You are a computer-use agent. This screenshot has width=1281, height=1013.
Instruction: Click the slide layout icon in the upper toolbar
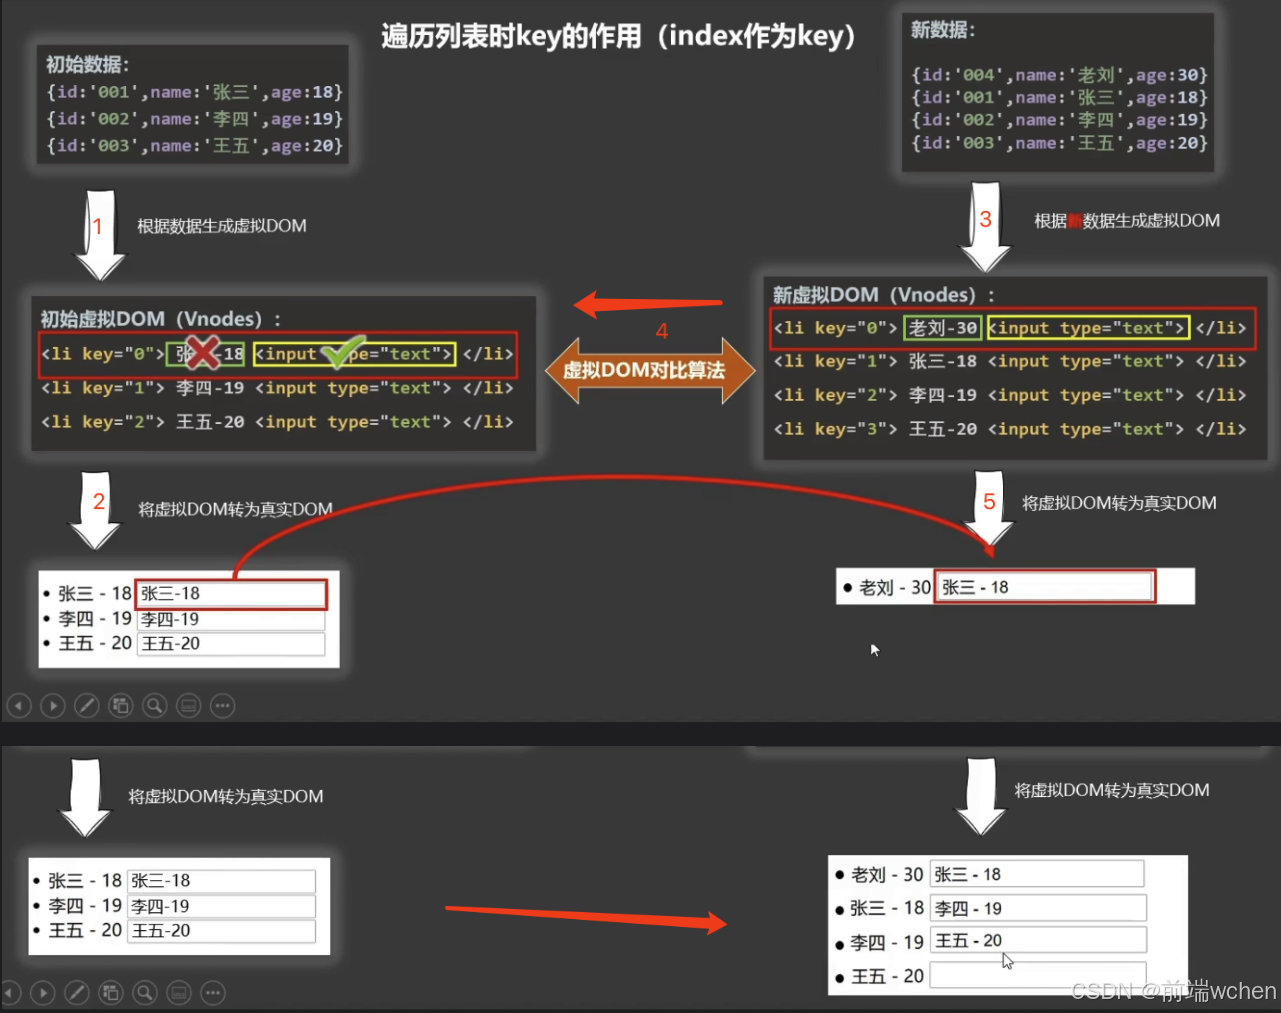pos(121,705)
